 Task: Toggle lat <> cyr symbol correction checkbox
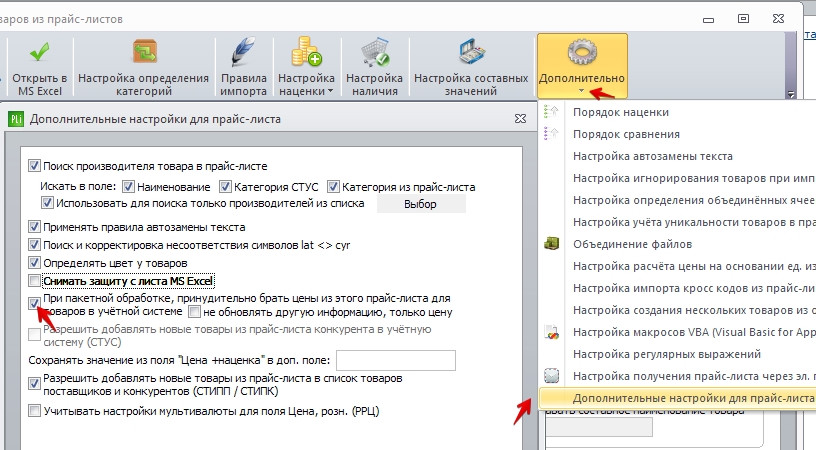pos(34,245)
